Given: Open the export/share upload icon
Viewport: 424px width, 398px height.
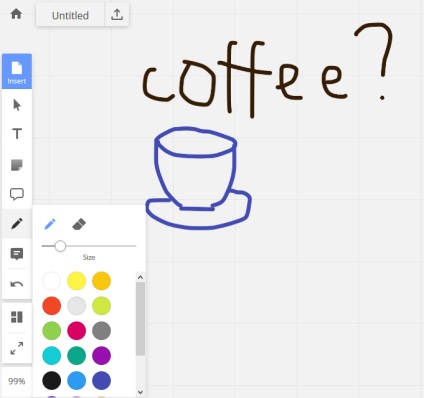Looking at the screenshot, I should coord(117,15).
